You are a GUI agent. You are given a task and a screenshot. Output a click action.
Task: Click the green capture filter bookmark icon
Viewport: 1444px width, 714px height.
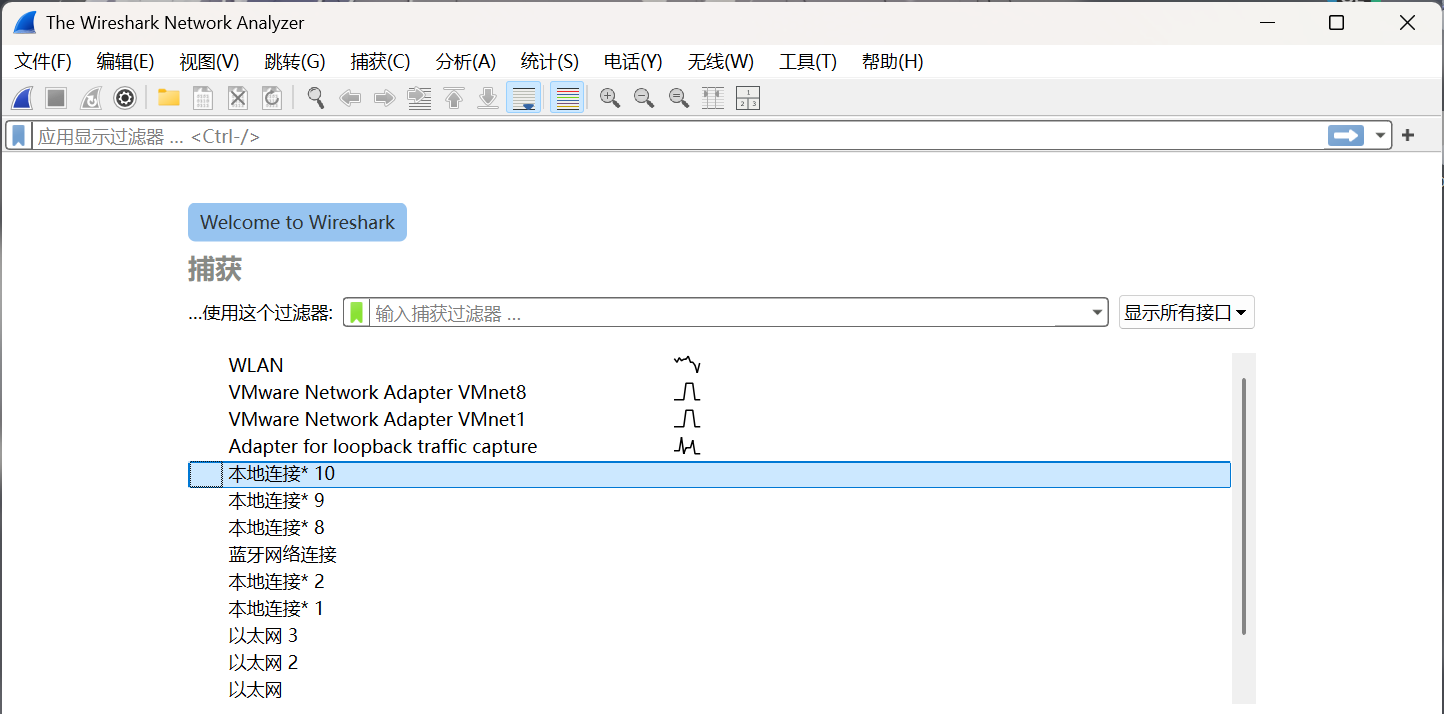(x=356, y=313)
